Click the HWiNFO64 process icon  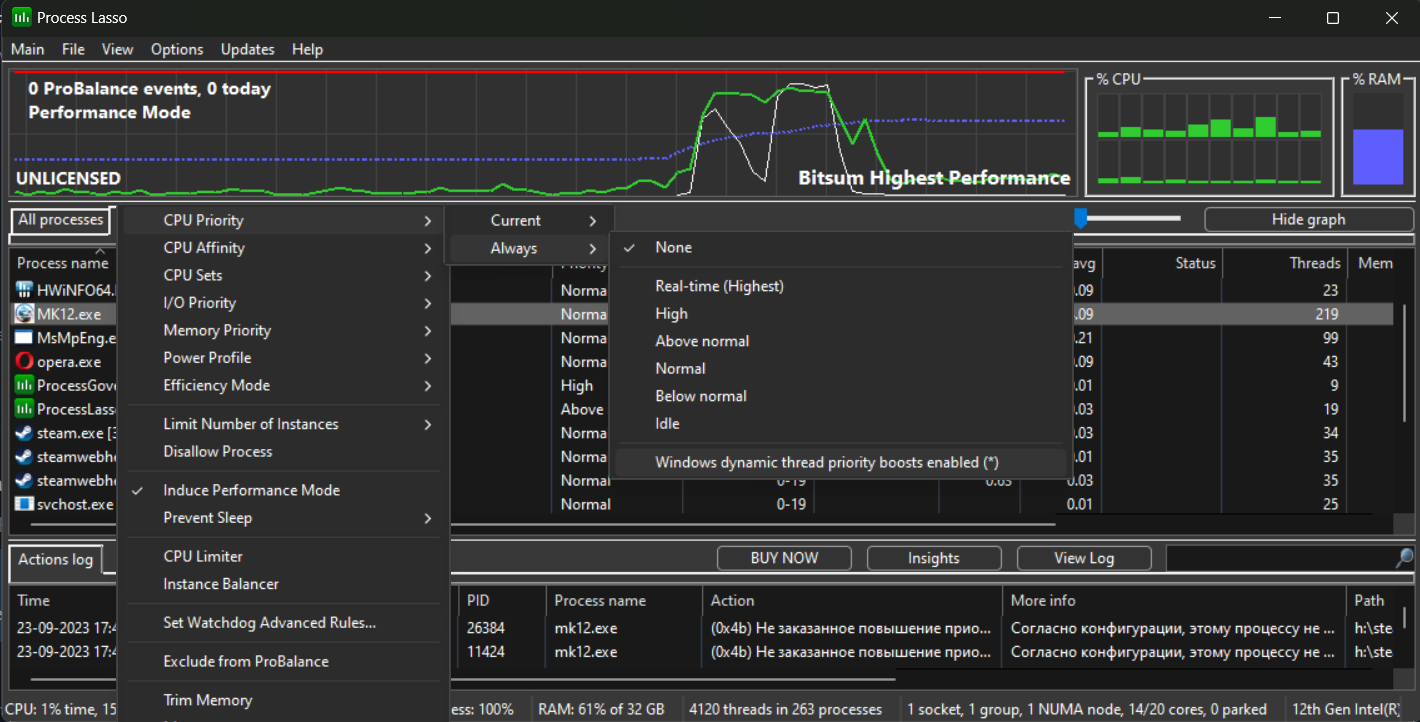[x=25, y=290]
